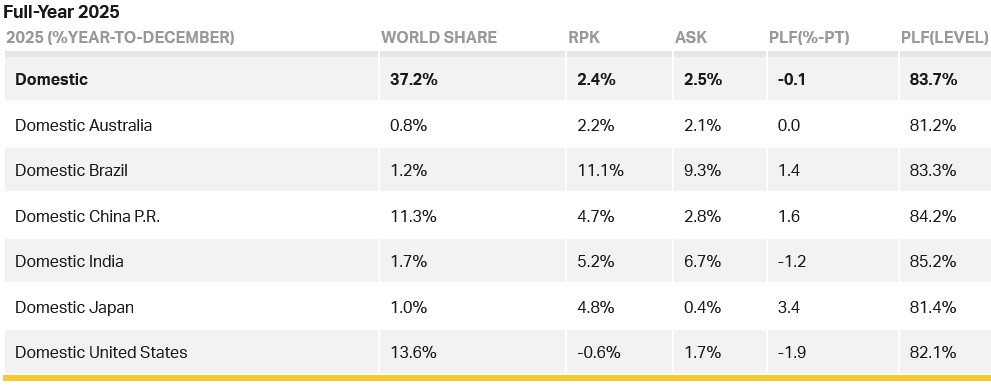Click the PLF(%-PT) column header

click(x=808, y=37)
